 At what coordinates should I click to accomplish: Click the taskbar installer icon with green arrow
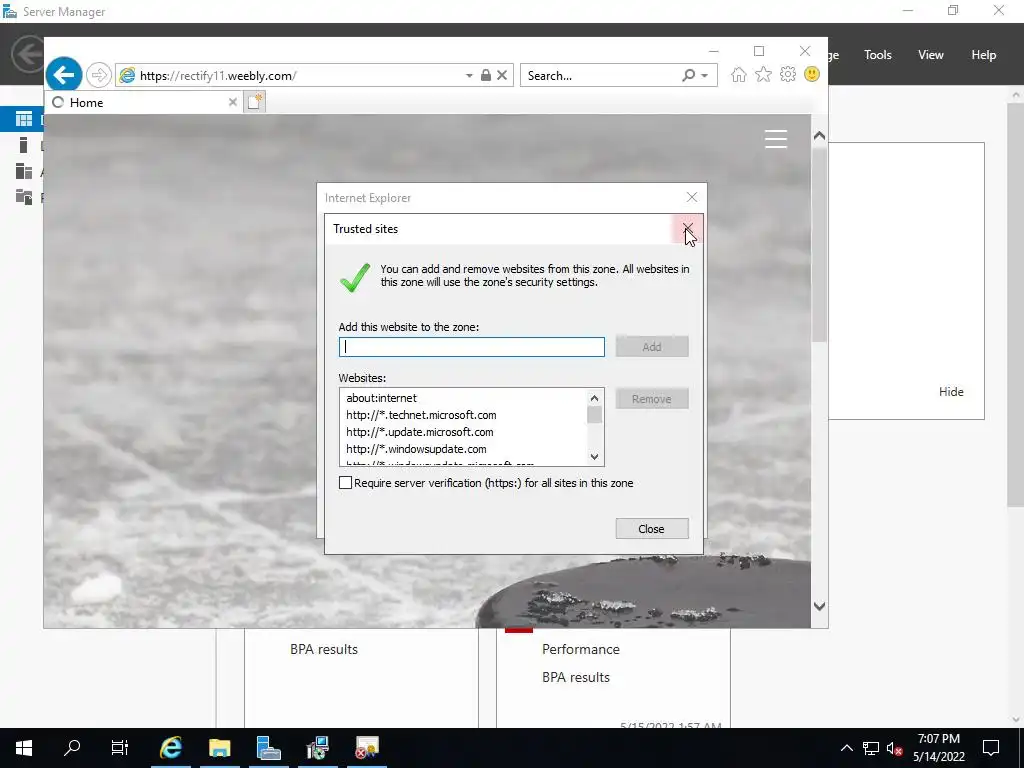point(317,748)
